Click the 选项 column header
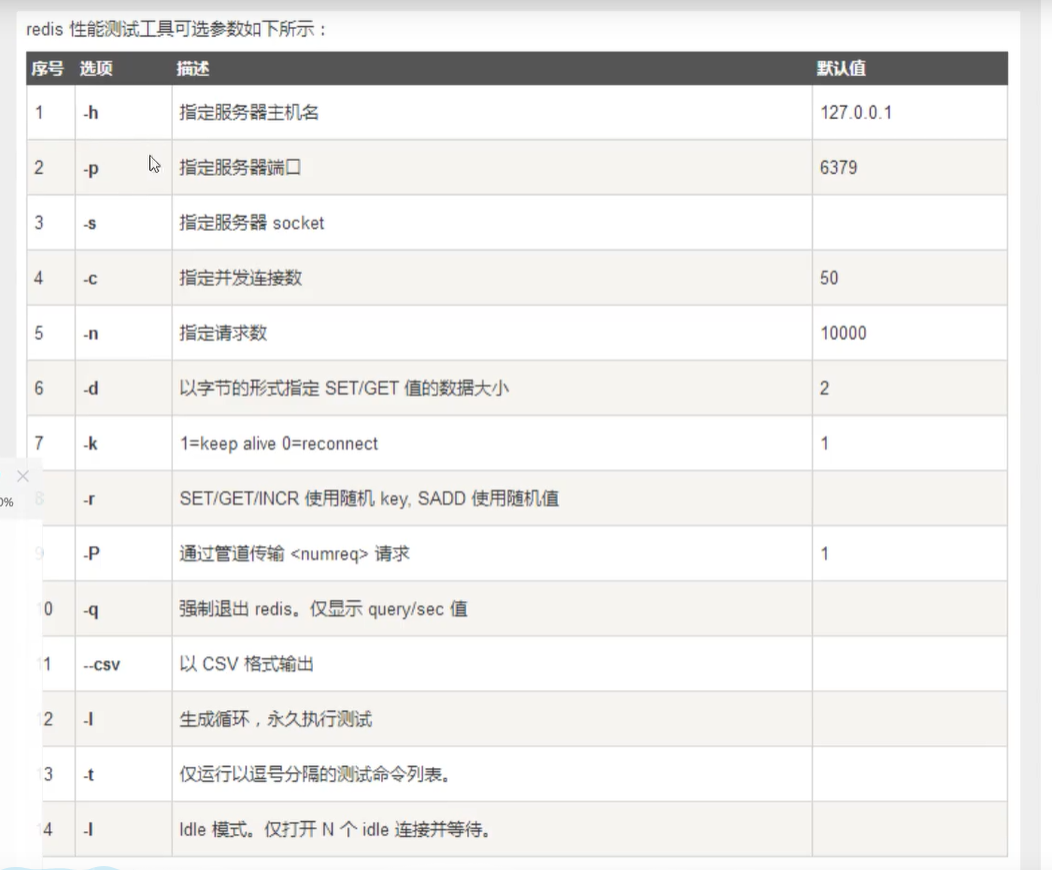1052x870 pixels. point(96,68)
